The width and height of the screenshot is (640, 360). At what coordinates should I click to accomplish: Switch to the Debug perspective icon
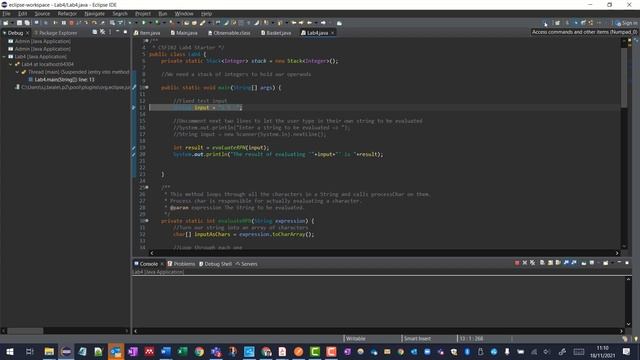(x=576, y=23)
